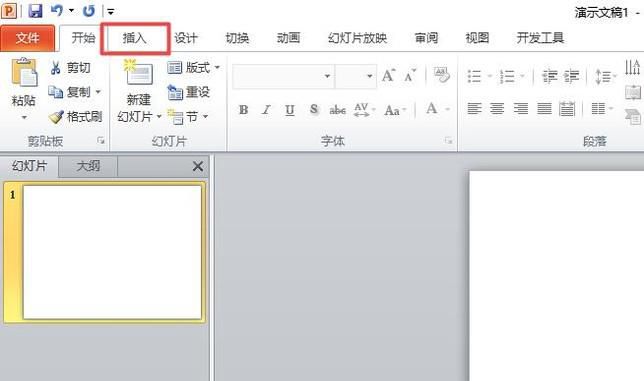Open the 幻灯片放映 (Slide Show) tab
This screenshot has height=381, width=644.
(x=357, y=38)
